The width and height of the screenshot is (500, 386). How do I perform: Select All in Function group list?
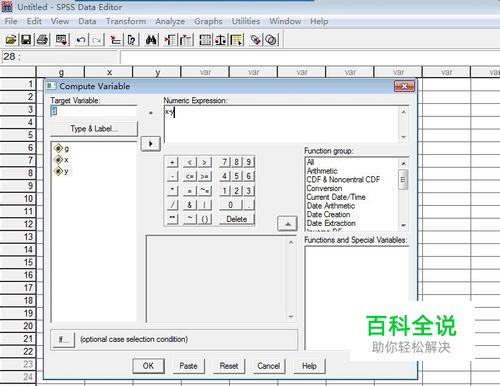click(x=310, y=162)
